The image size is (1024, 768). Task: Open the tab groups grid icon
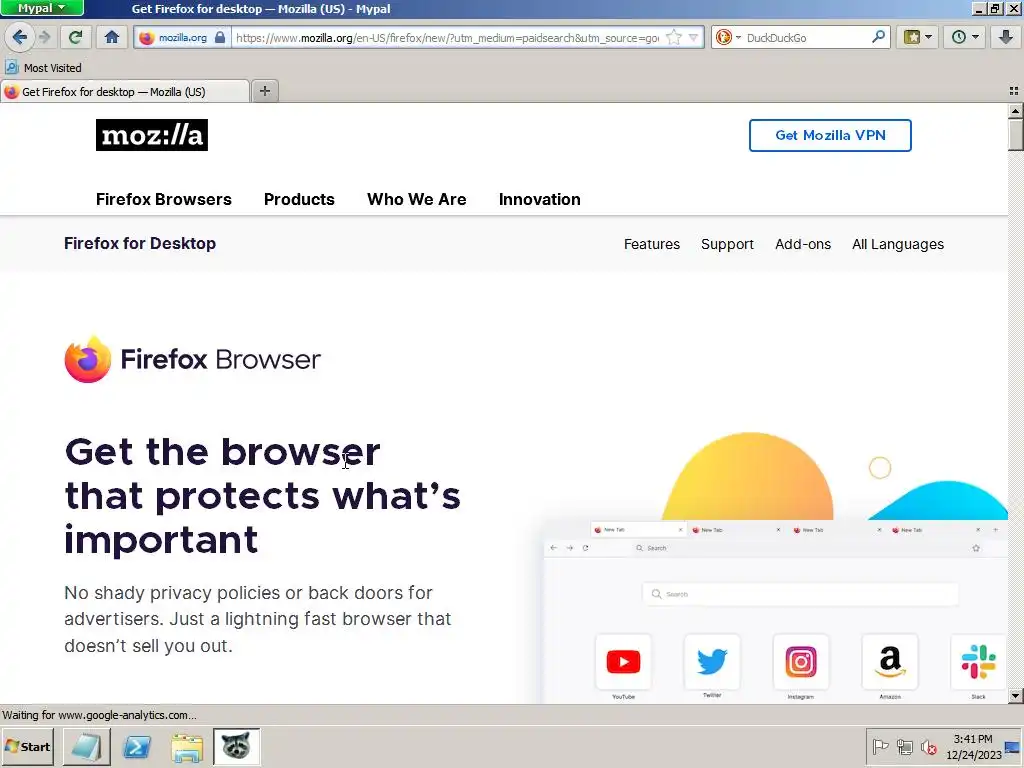click(x=1014, y=91)
